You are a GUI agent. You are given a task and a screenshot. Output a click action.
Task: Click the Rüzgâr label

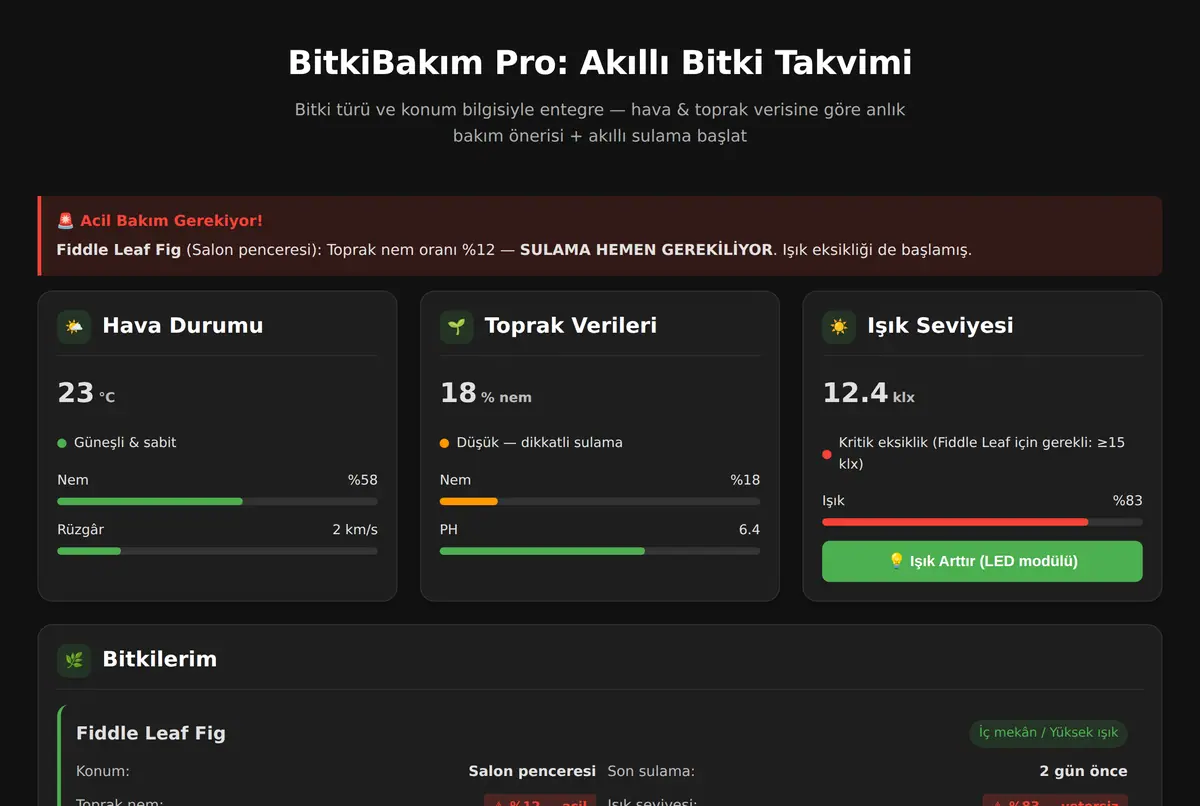[x=80, y=530]
